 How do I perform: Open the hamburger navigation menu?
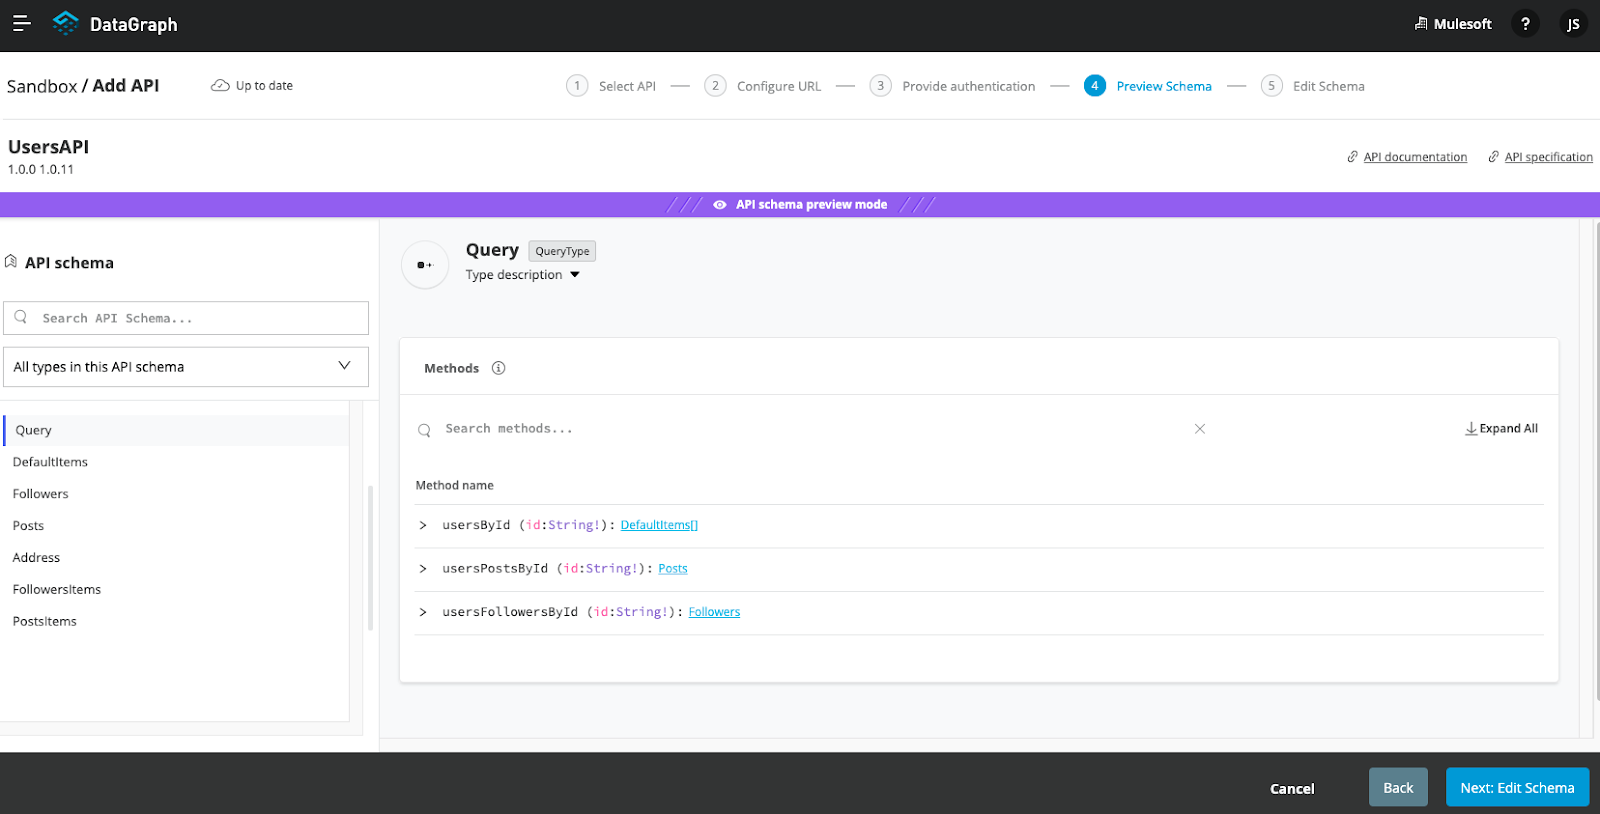pyautogui.click(x=21, y=23)
